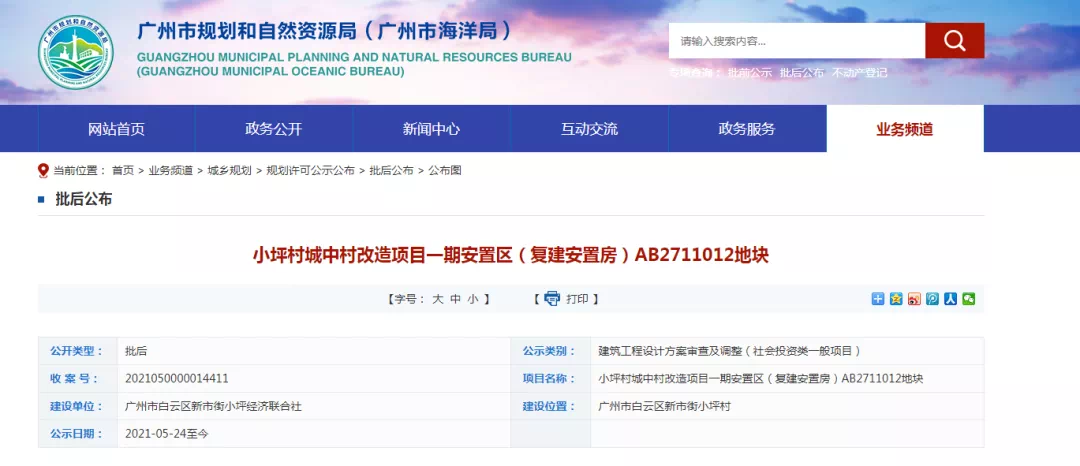The height and width of the screenshot is (466, 1080).
Task: Open the blue plus share-more icon
Action: tap(877, 299)
